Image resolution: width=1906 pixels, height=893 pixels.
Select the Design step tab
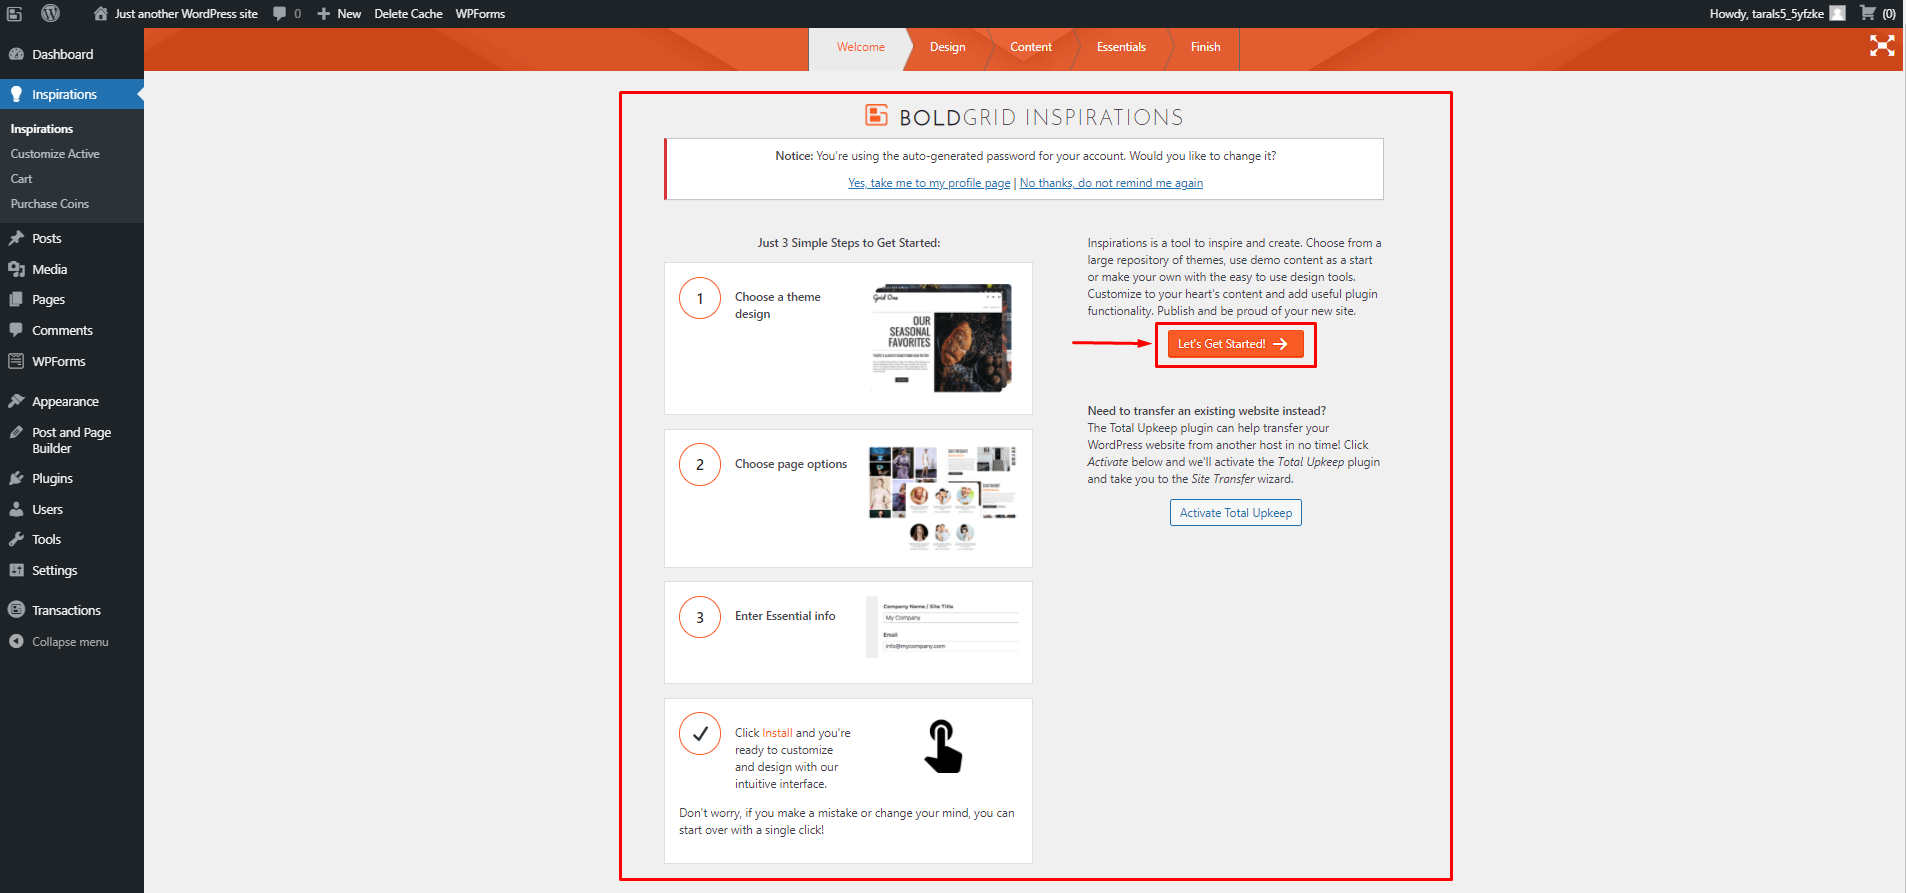(x=947, y=47)
